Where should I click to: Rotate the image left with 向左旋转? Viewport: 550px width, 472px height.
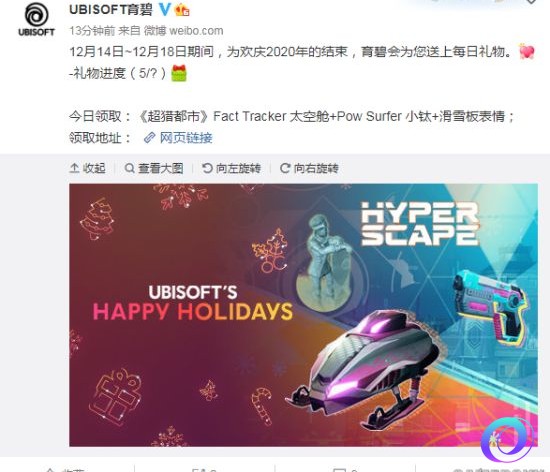click(x=232, y=168)
